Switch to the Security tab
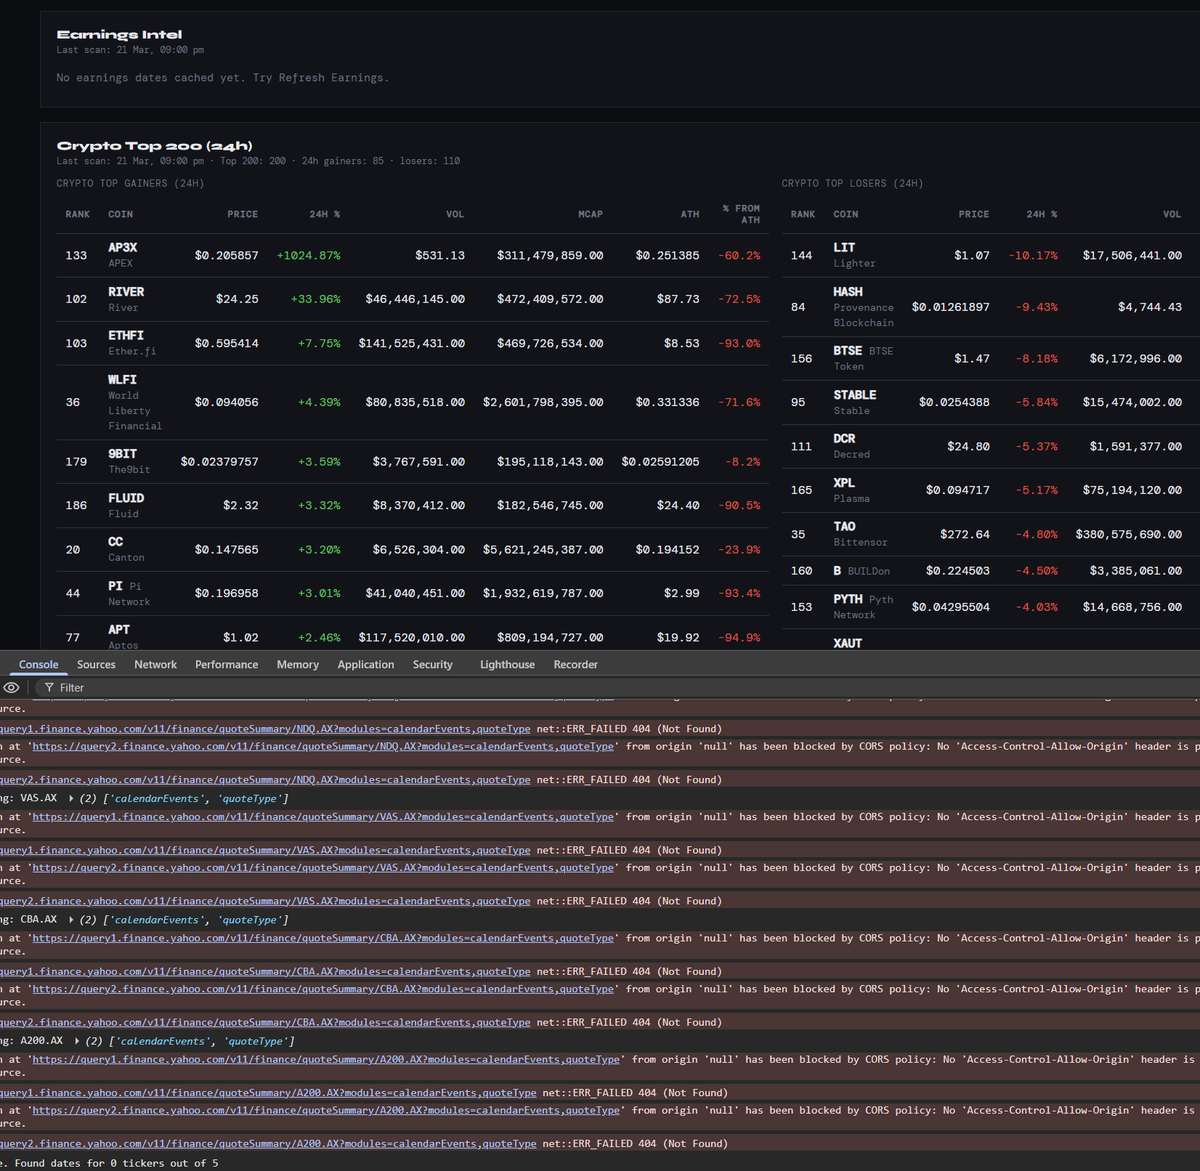1200x1171 pixels. tap(432, 664)
